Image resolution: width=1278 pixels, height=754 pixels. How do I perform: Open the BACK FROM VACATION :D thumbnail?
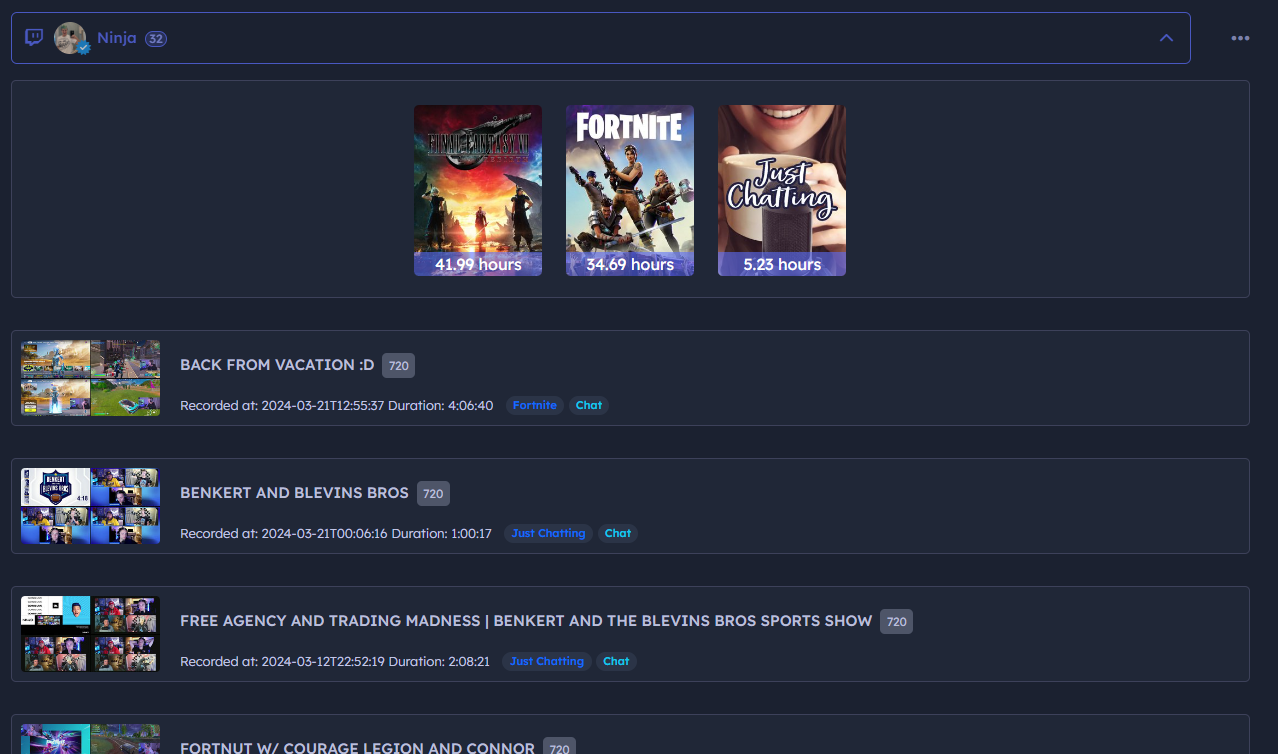pyautogui.click(x=90, y=378)
